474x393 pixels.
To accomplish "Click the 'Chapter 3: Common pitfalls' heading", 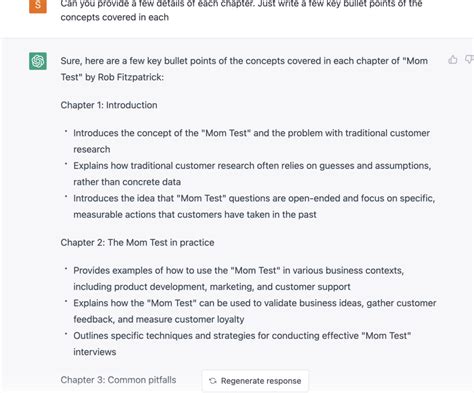I will pyautogui.click(x=118, y=380).
